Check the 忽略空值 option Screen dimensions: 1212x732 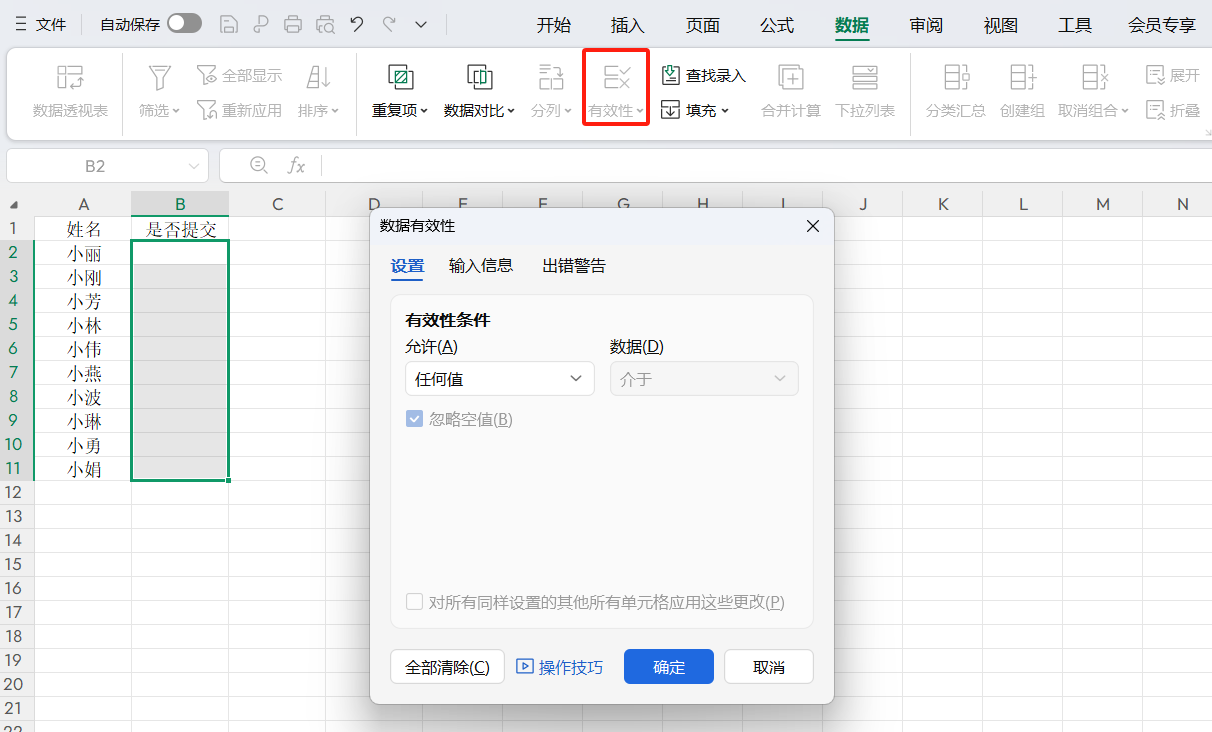coord(414,419)
